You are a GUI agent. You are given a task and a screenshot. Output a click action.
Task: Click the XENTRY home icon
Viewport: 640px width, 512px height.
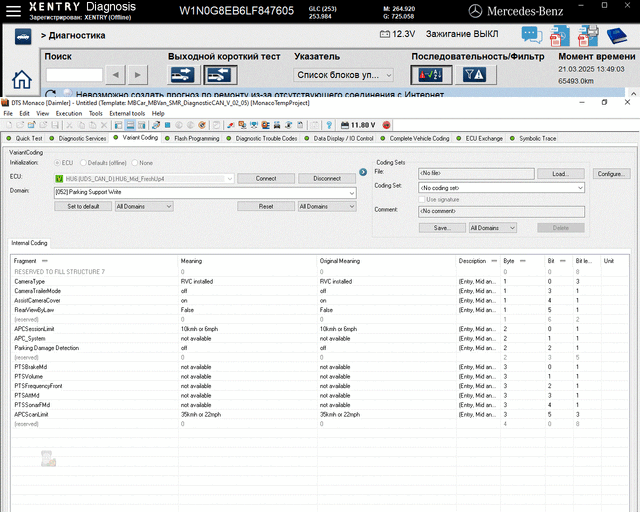coord(20,80)
